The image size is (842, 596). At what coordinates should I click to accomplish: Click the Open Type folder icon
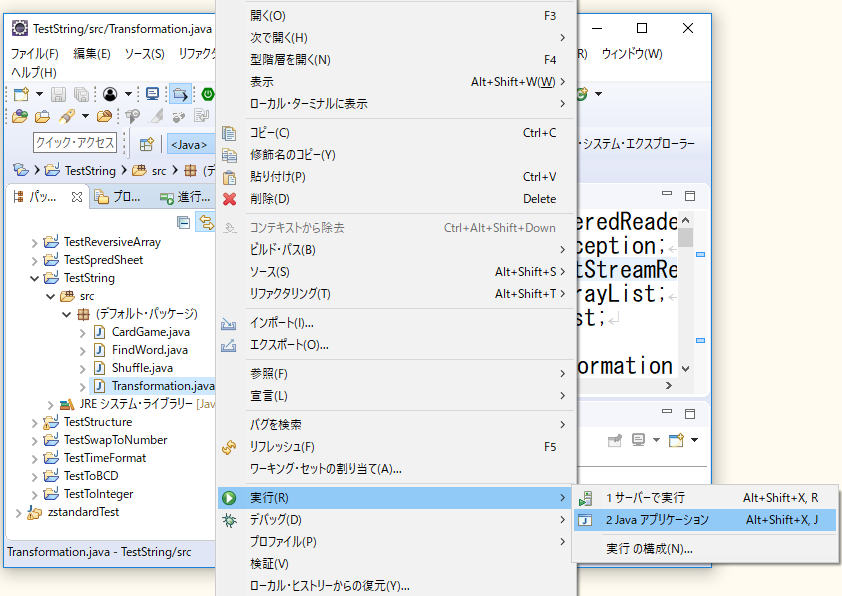(x=20, y=116)
